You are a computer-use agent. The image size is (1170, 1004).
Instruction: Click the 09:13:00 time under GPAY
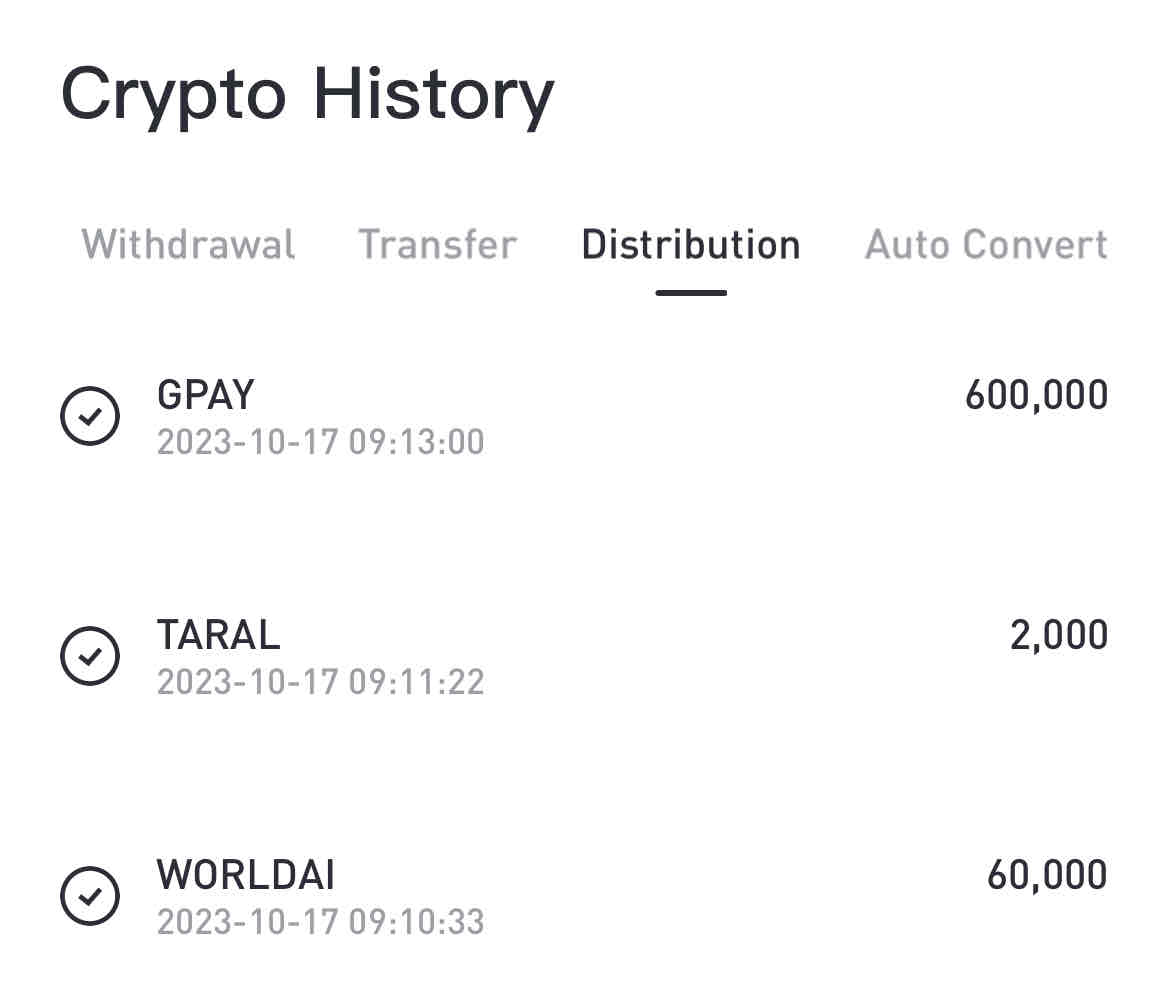tap(416, 442)
